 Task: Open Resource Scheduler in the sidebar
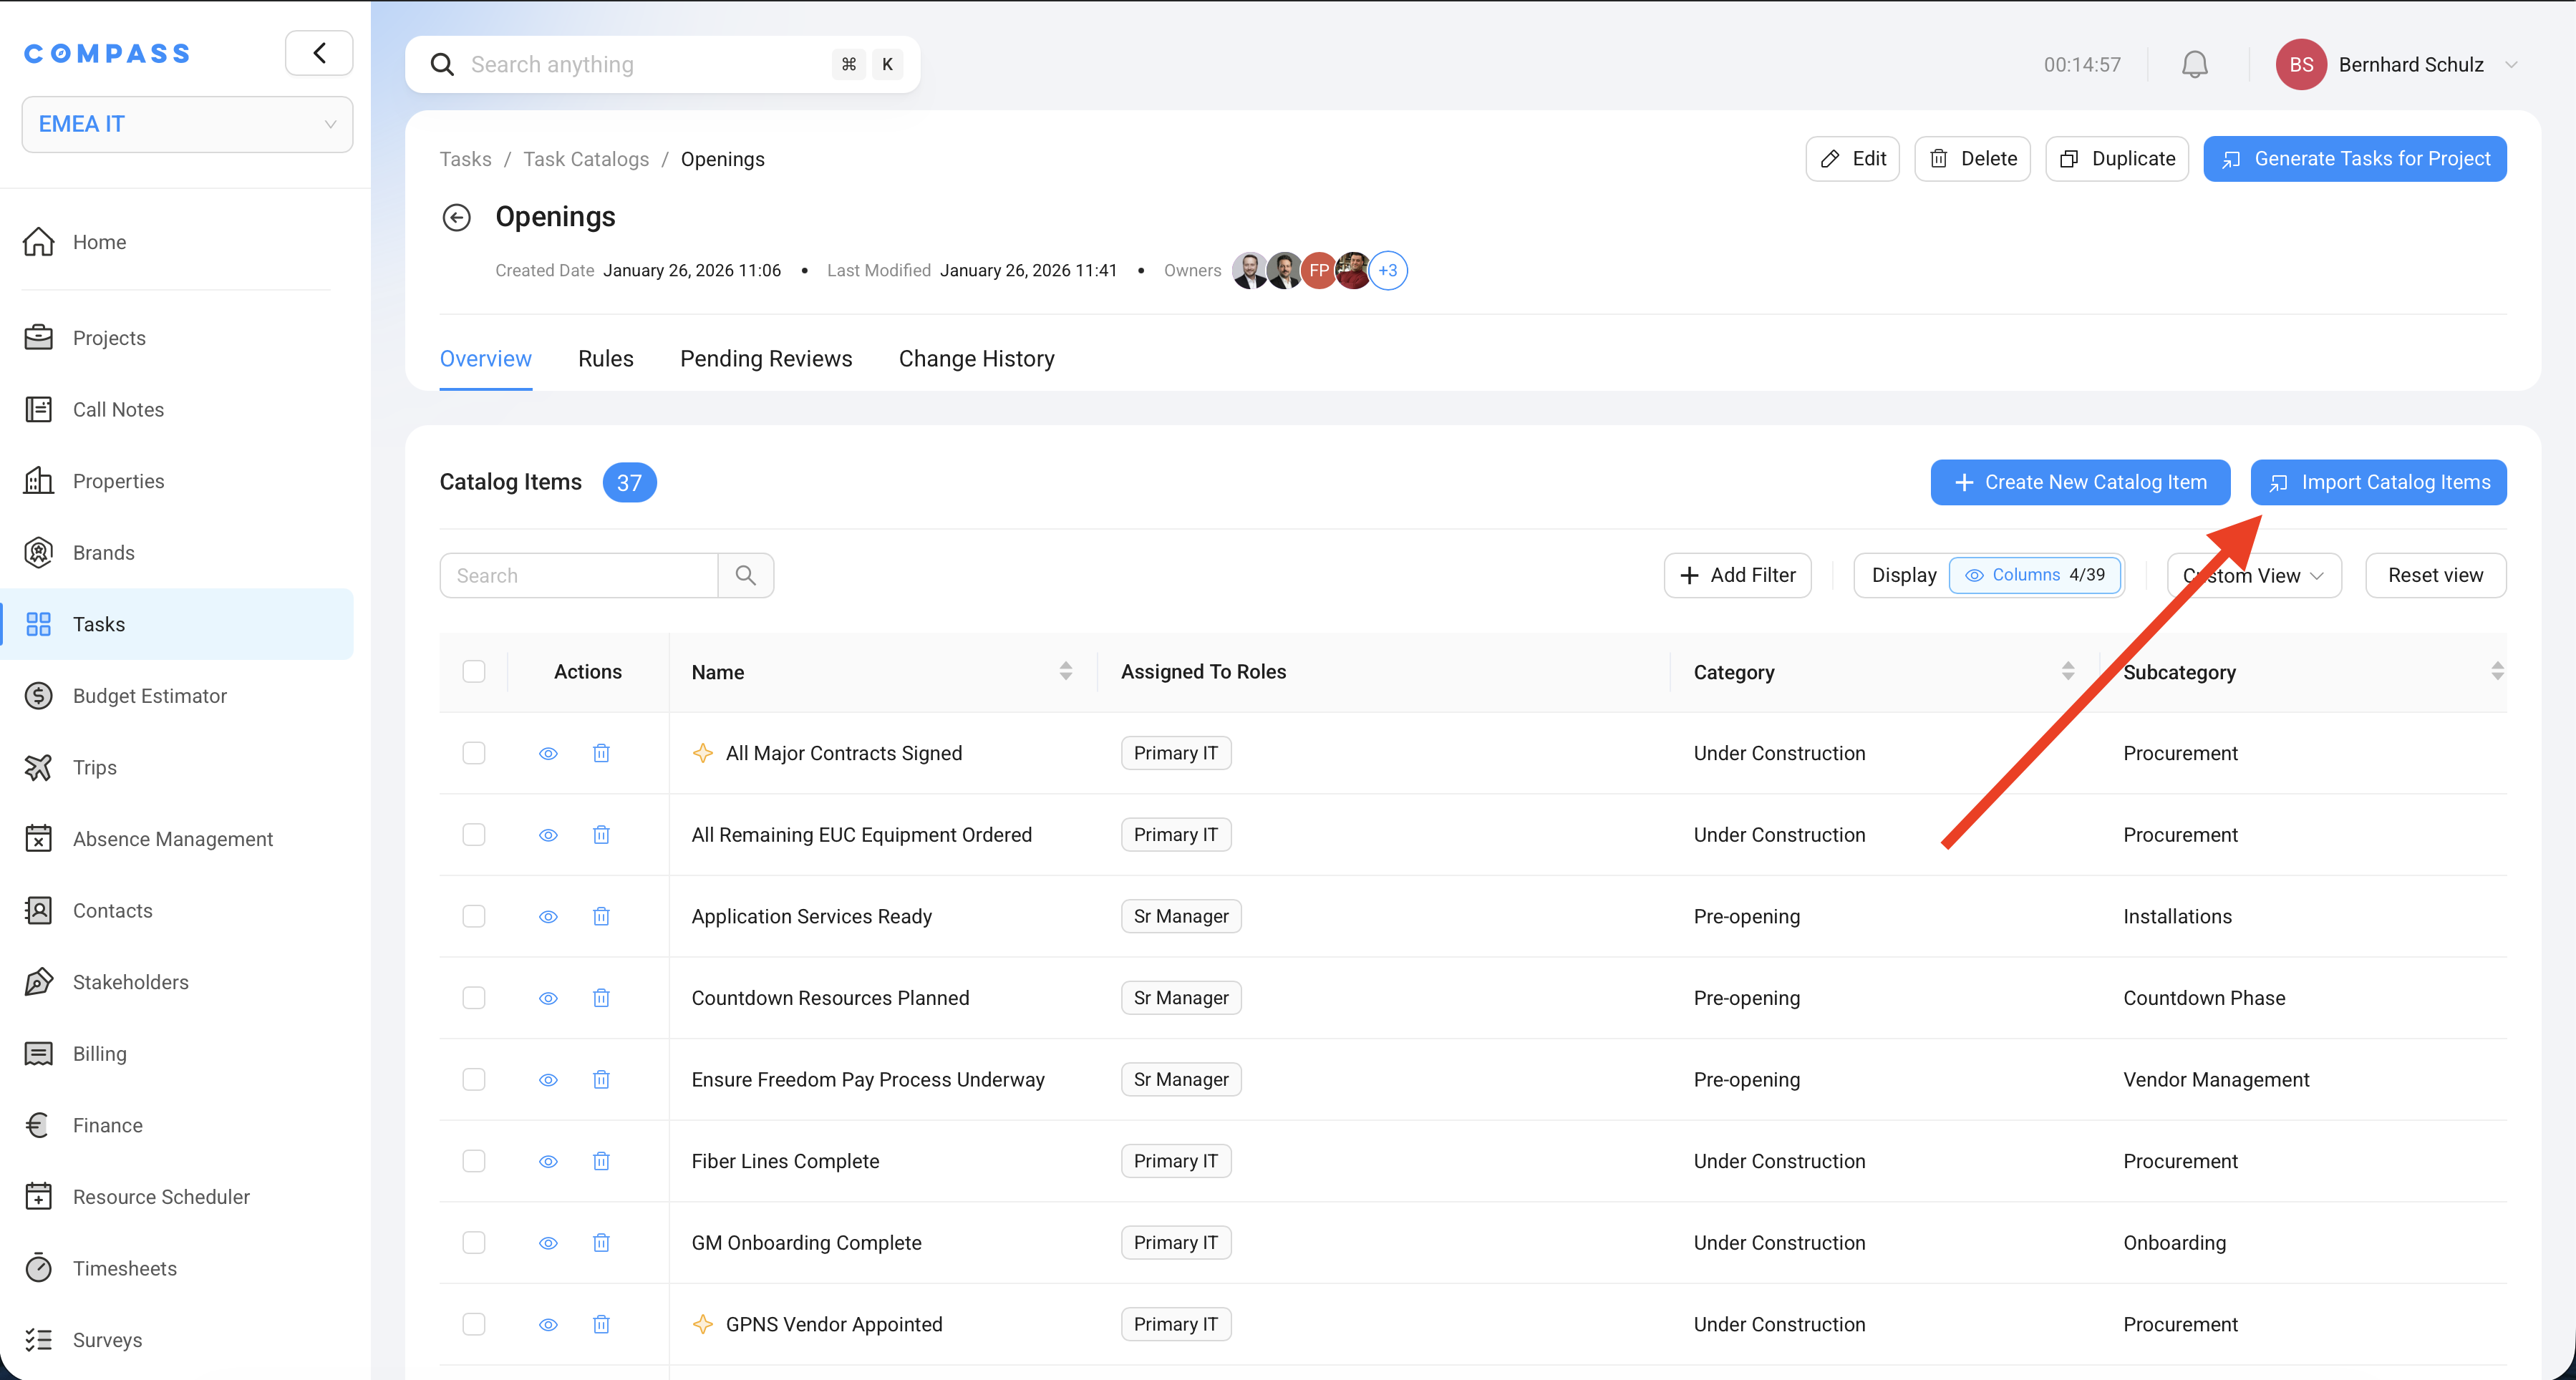tap(177, 1197)
